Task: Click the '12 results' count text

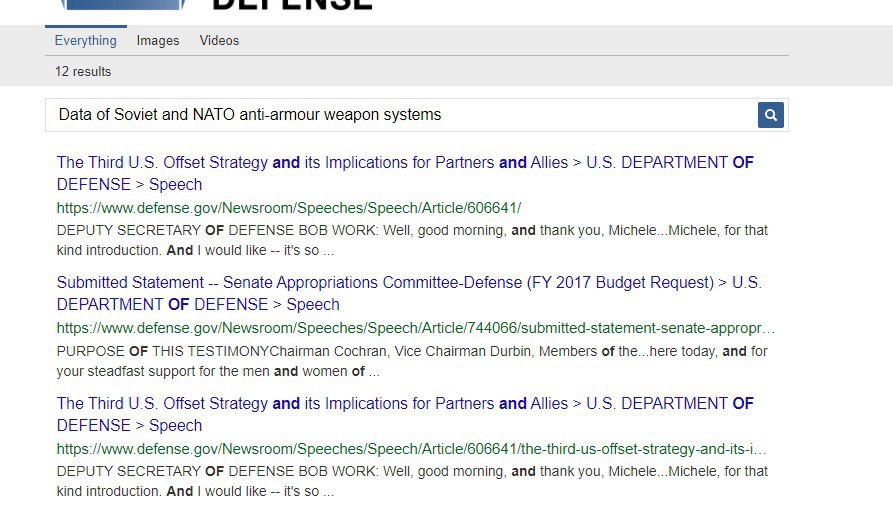Action: tap(83, 72)
